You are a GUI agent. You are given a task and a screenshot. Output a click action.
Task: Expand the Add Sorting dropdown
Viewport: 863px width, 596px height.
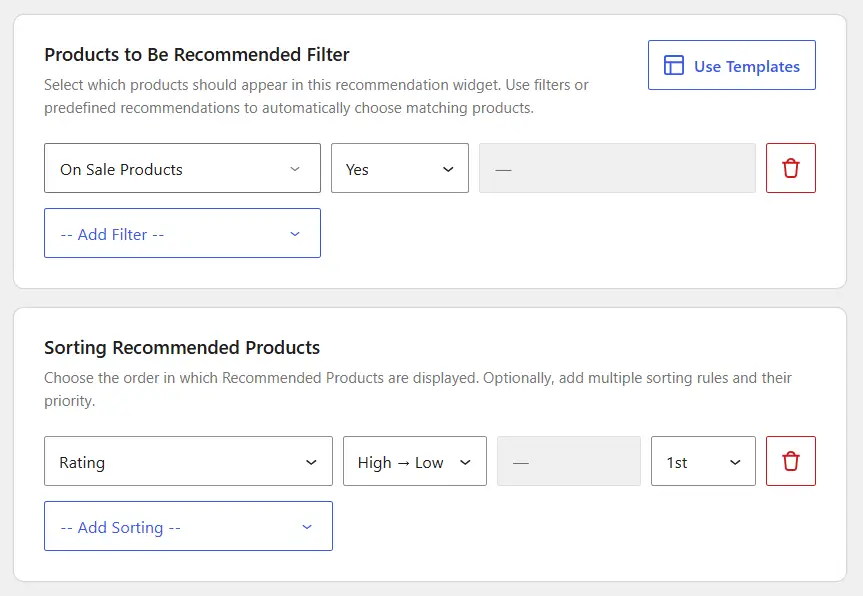point(188,526)
